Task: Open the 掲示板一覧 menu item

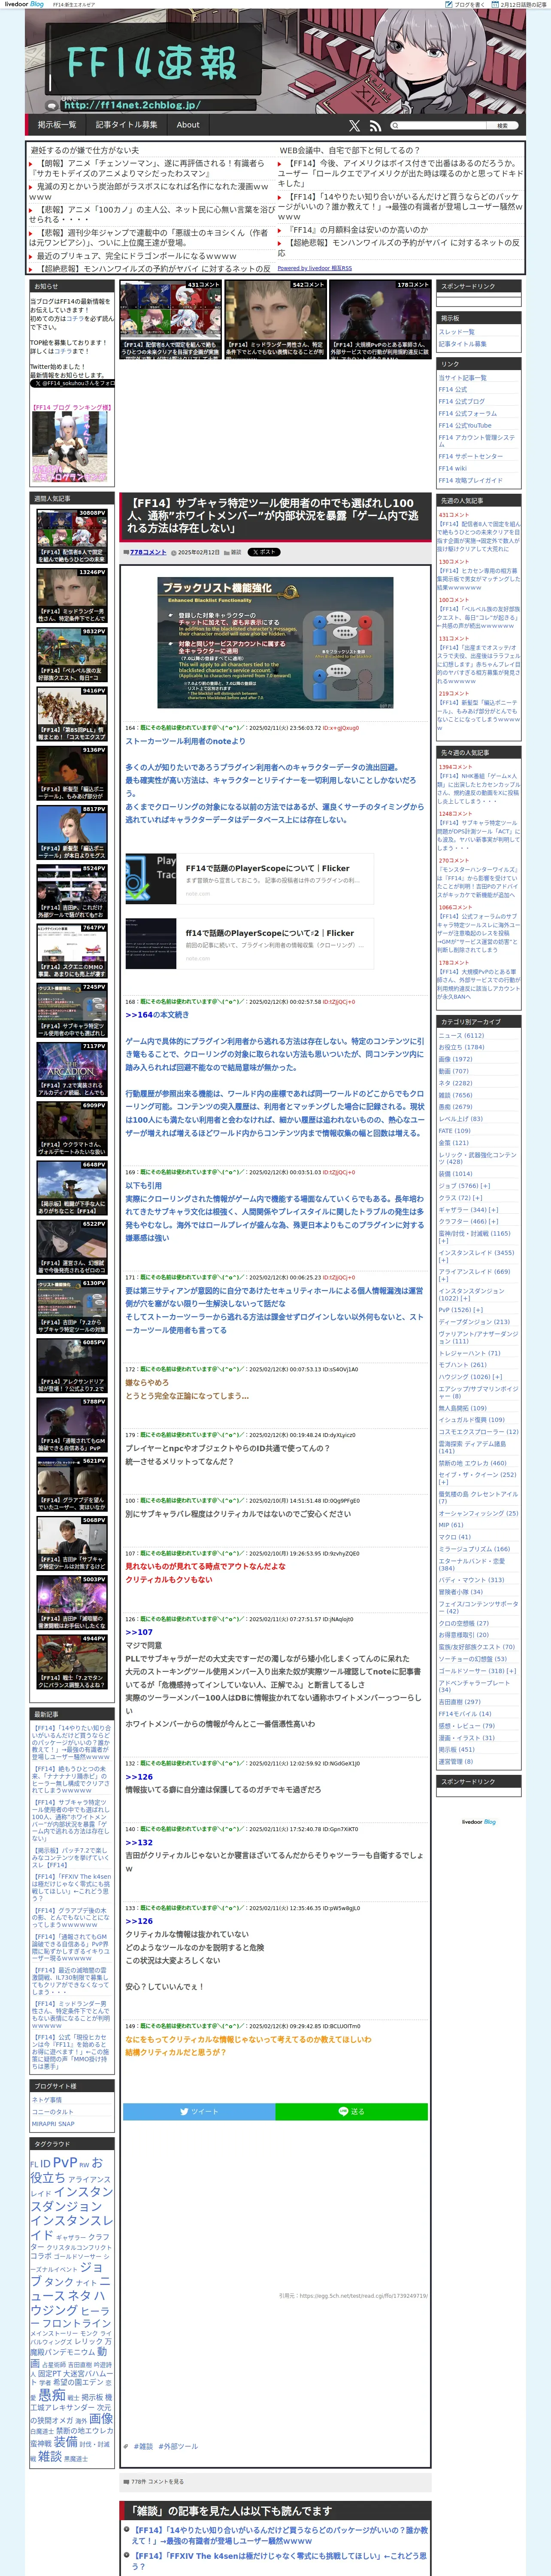Action: (57, 125)
